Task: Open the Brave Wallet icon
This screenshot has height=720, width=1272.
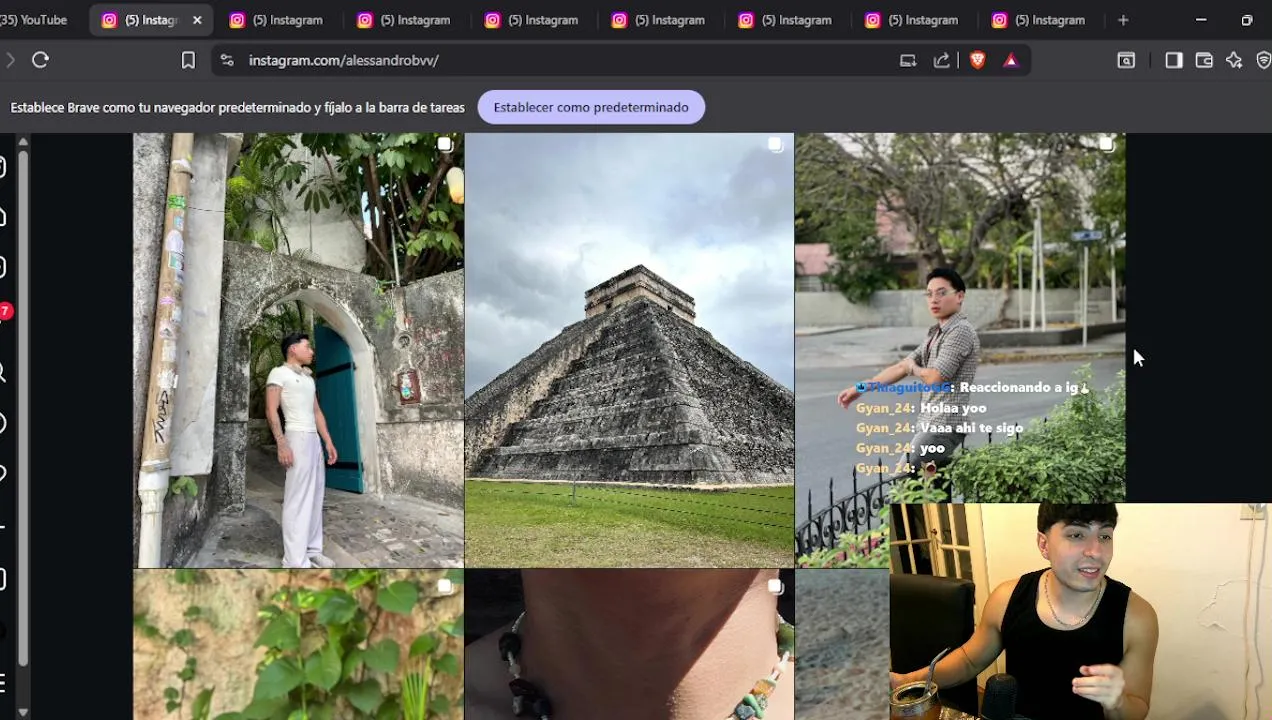Action: pos(1204,60)
